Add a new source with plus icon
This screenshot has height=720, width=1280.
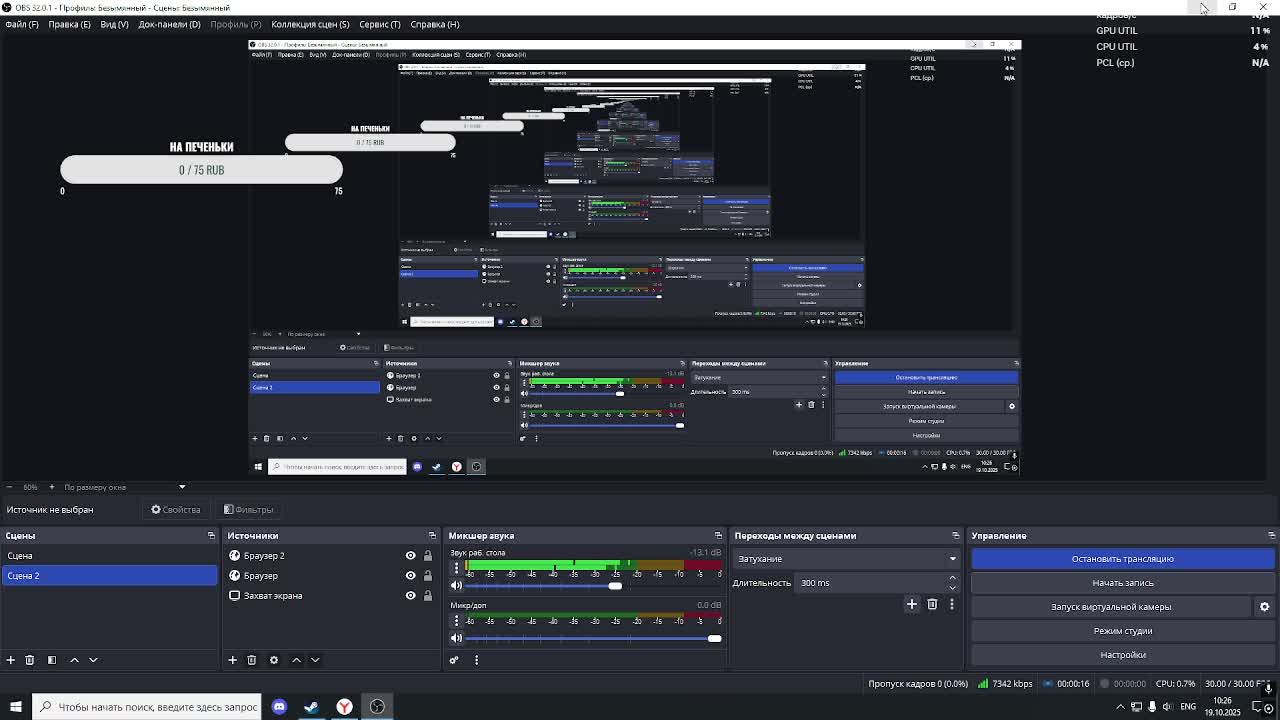[232, 660]
